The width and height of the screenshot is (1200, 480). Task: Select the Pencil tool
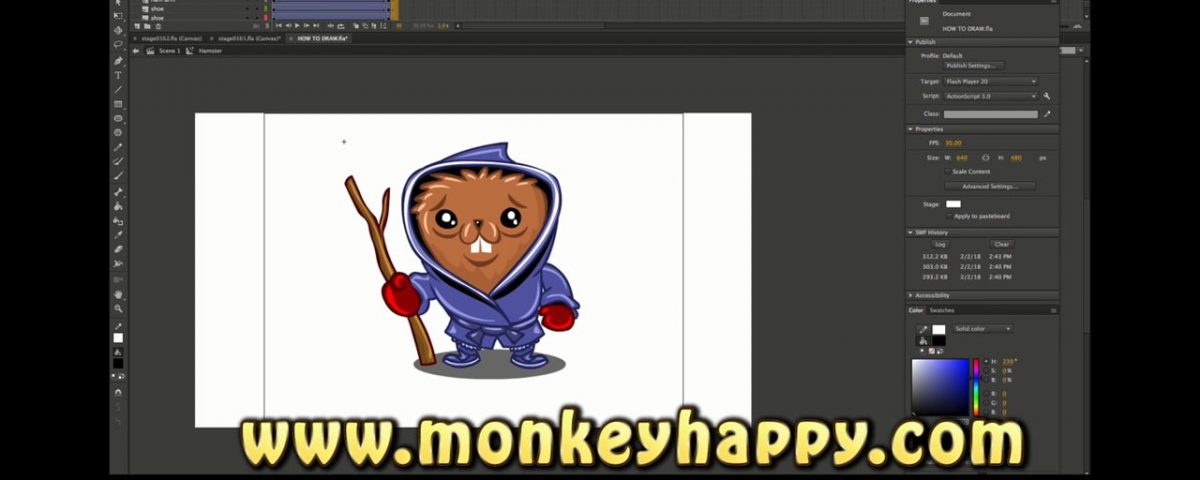118,147
